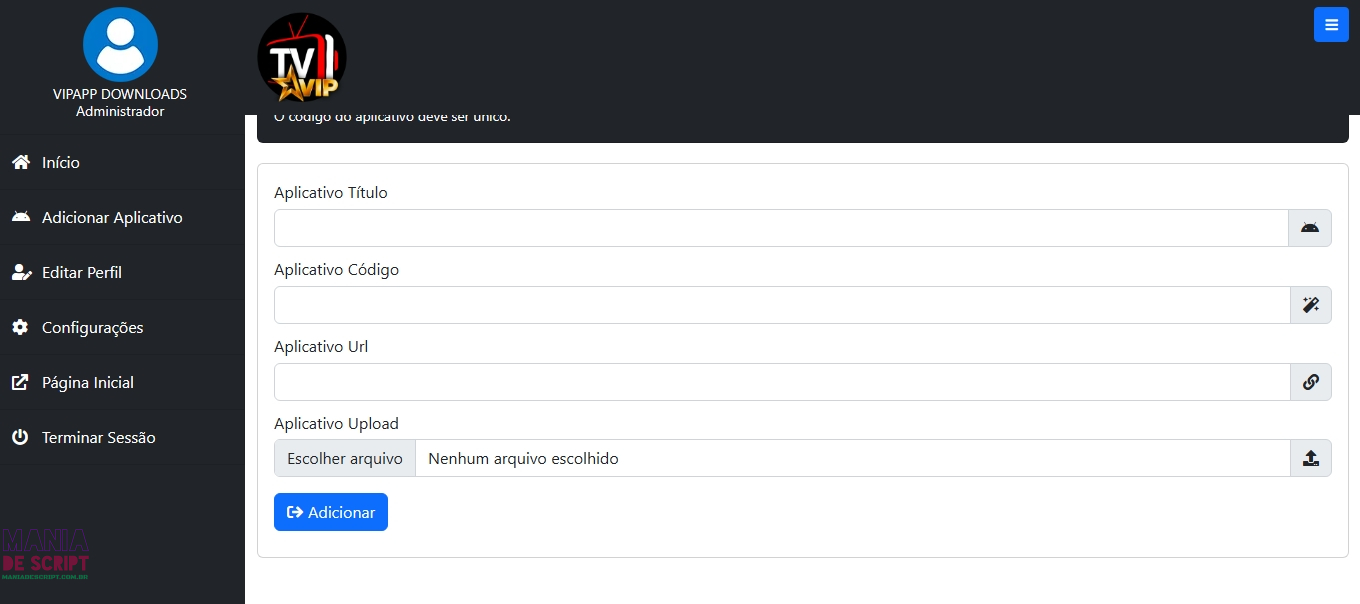Screen dimensions: 1360x604
Task: Focus the Aplicativo Título input field
Action: coord(781,228)
